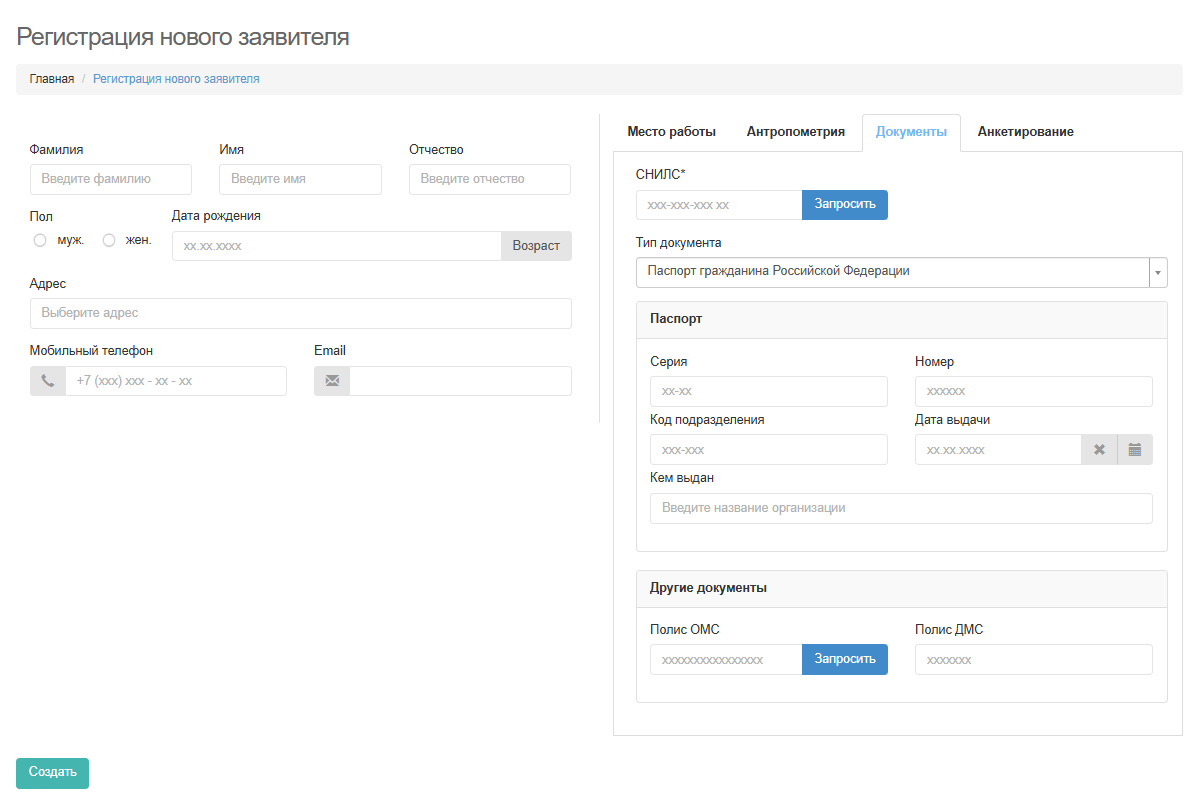
Task: Click the dropdown arrow of document type
Action: [x=1158, y=272]
